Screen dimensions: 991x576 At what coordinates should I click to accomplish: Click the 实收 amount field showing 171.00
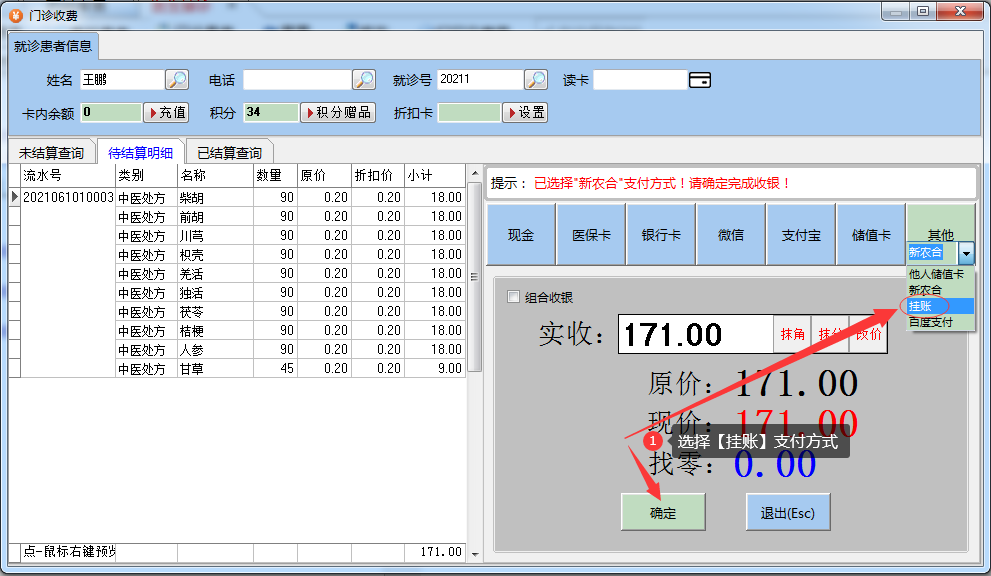695,334
